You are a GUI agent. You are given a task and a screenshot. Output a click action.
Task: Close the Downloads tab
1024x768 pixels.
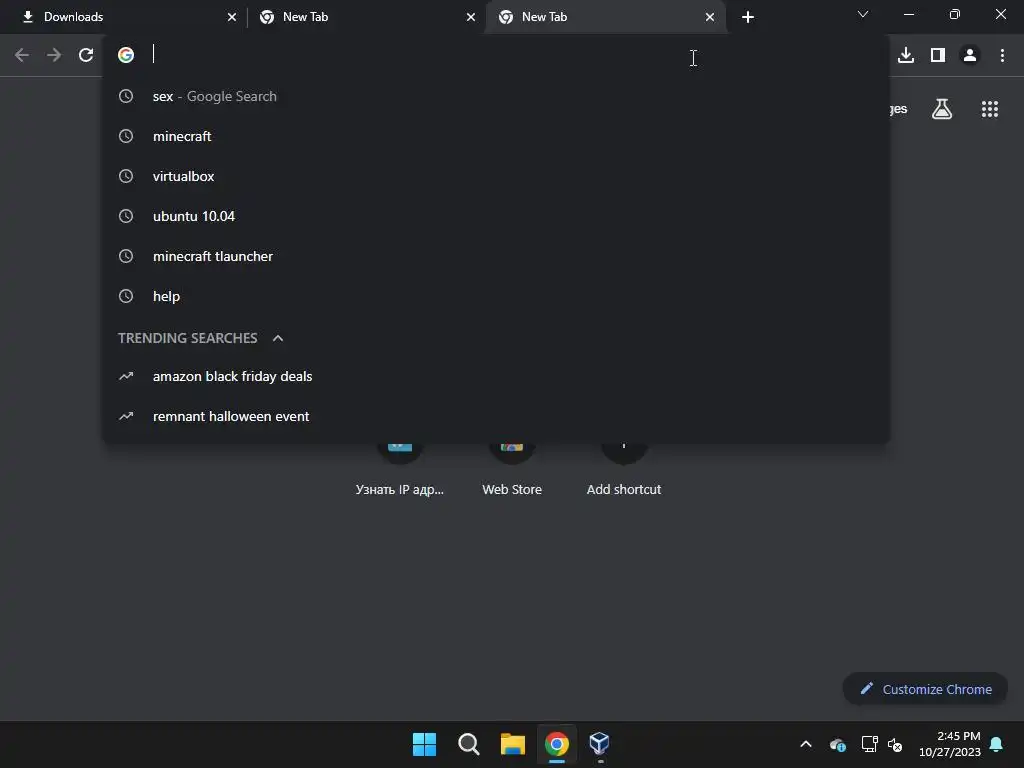tap(232, 17)
